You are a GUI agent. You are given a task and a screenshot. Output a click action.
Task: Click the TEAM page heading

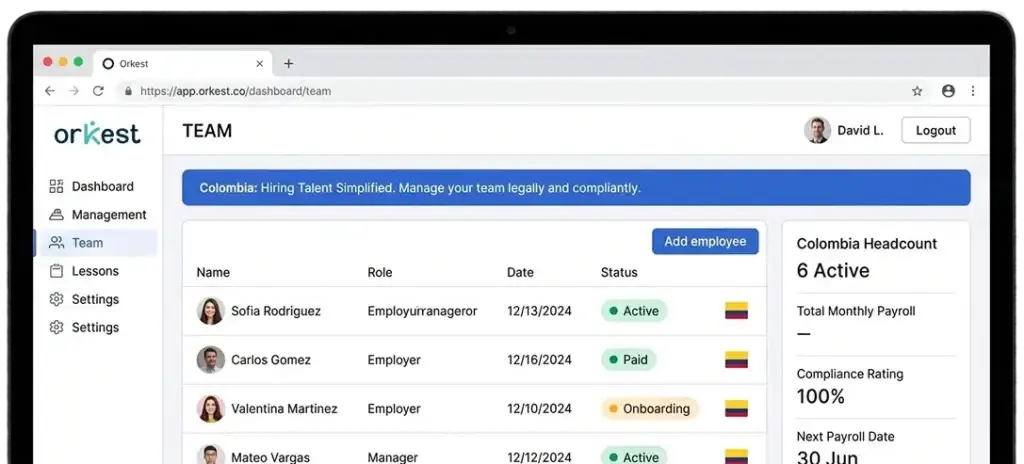tap(207, 131)
